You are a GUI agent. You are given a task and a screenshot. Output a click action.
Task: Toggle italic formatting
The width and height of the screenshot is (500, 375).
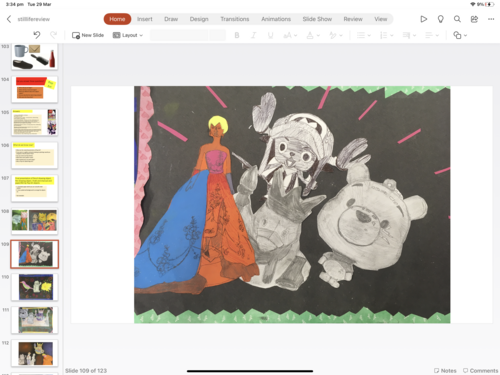(253, 35)
